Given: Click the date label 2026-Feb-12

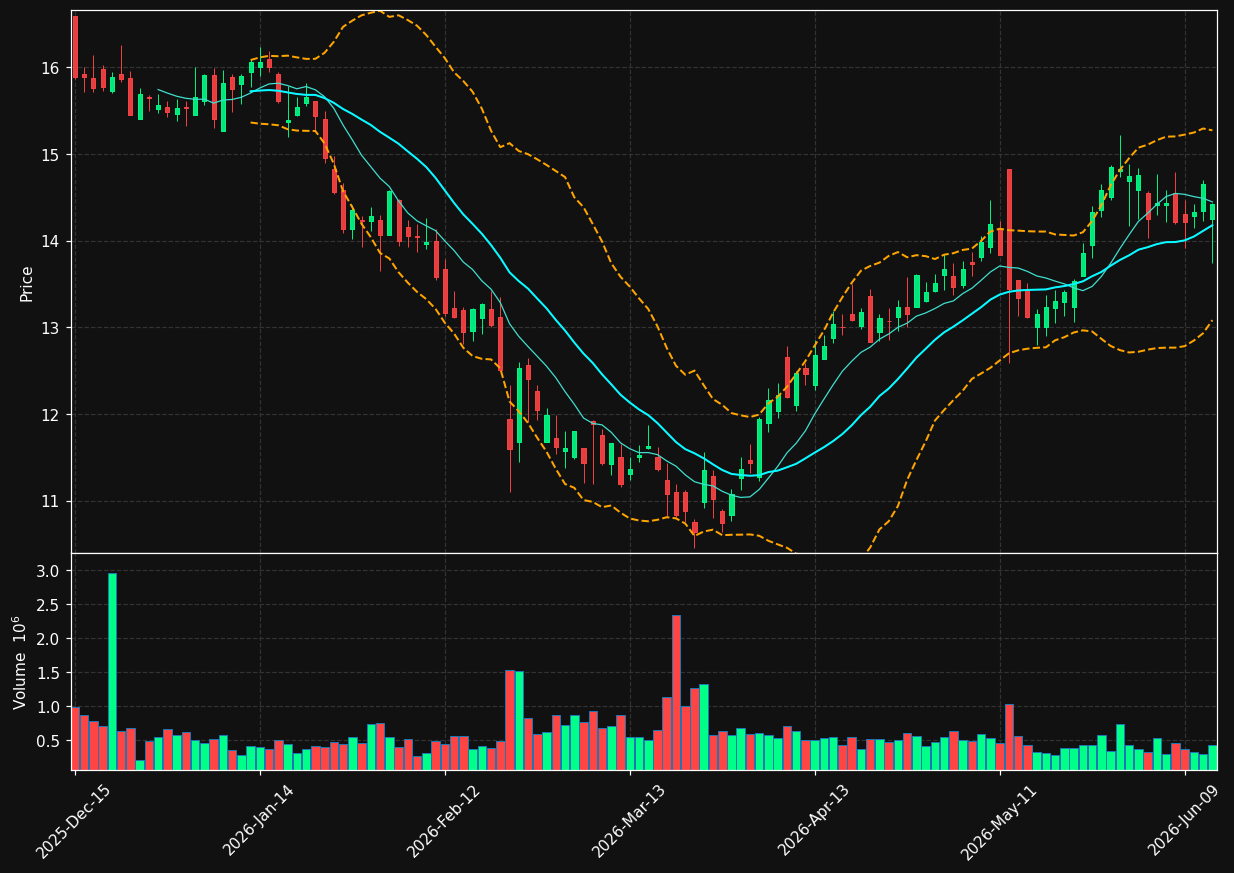Looking at the screenshot, I should 444,821.
